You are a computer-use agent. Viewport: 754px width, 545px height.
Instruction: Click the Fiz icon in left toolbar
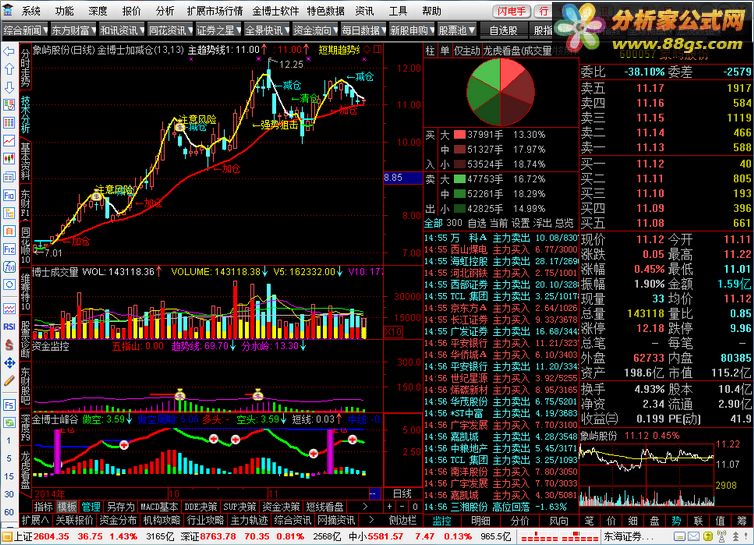click(9, 249)
